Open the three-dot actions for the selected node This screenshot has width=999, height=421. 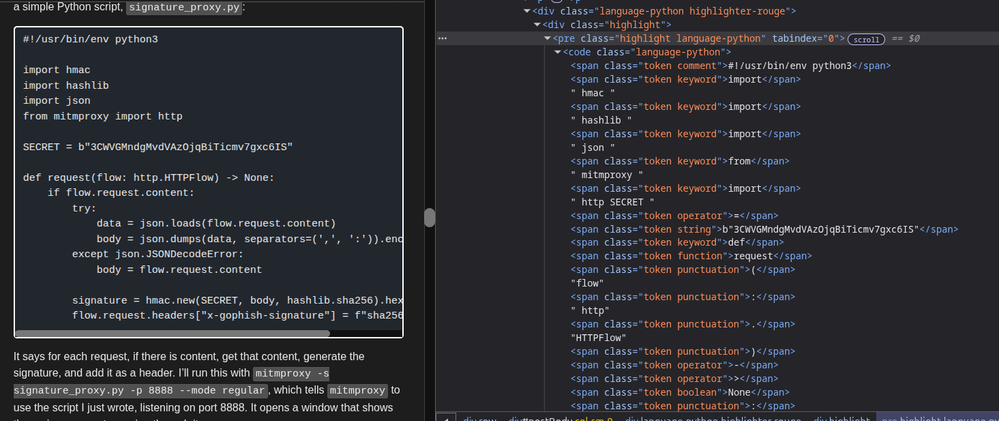(x=443, y=38)
